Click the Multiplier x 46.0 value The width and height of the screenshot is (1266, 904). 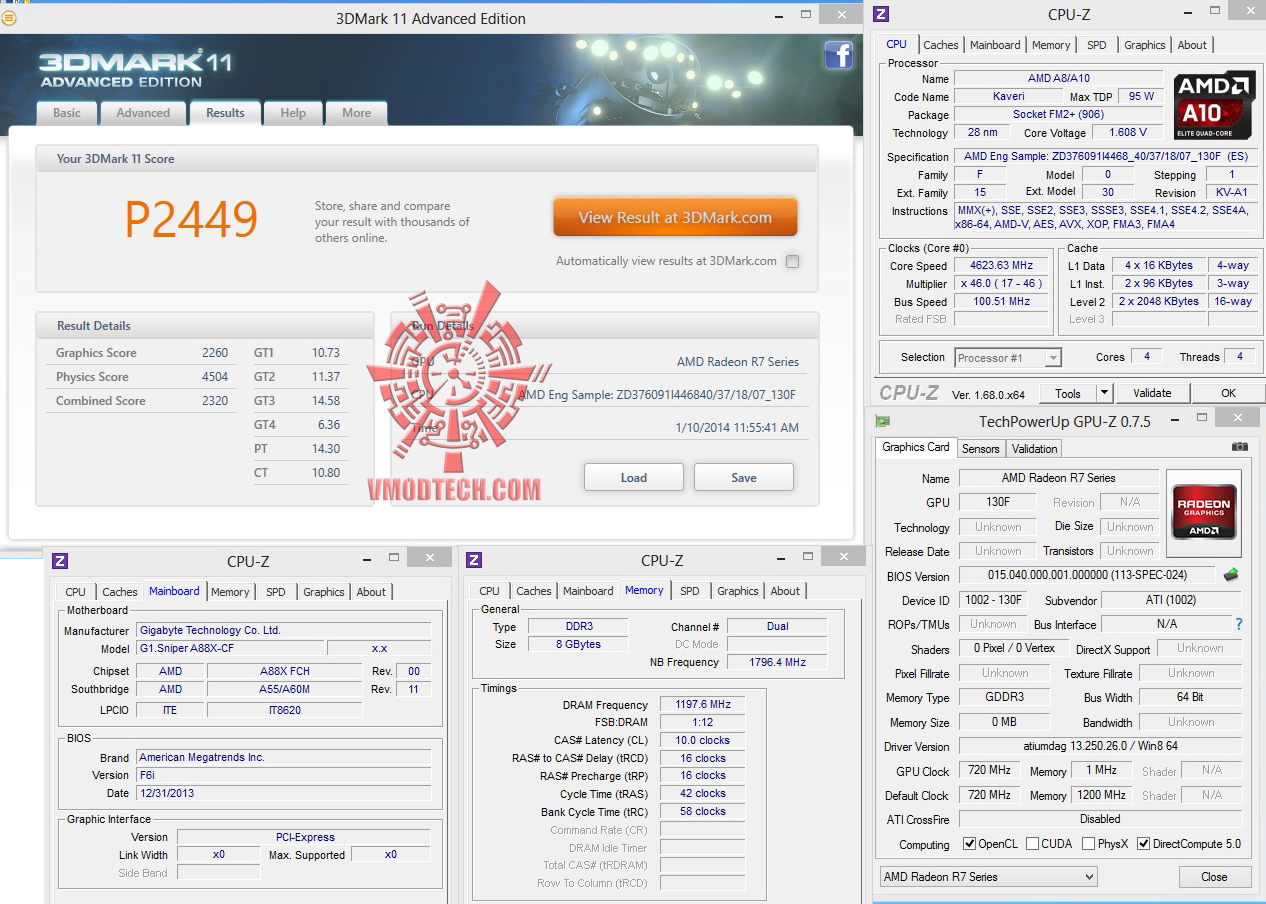click(1001, 284)
